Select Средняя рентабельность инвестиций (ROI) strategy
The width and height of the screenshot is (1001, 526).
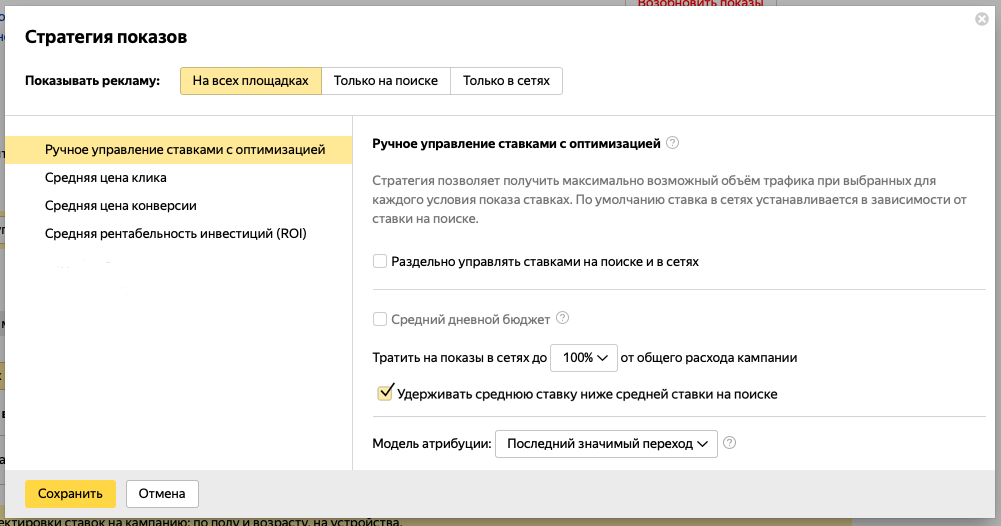pos(175,234)
